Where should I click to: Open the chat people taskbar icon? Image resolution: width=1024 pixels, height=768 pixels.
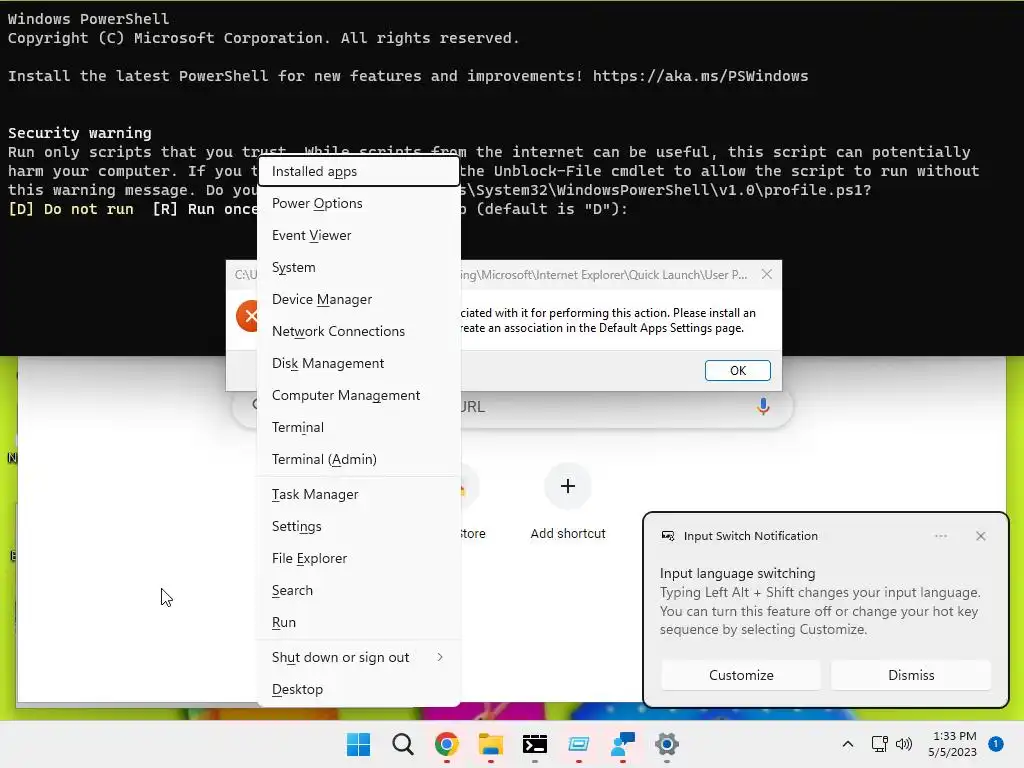tap(623, 744)
